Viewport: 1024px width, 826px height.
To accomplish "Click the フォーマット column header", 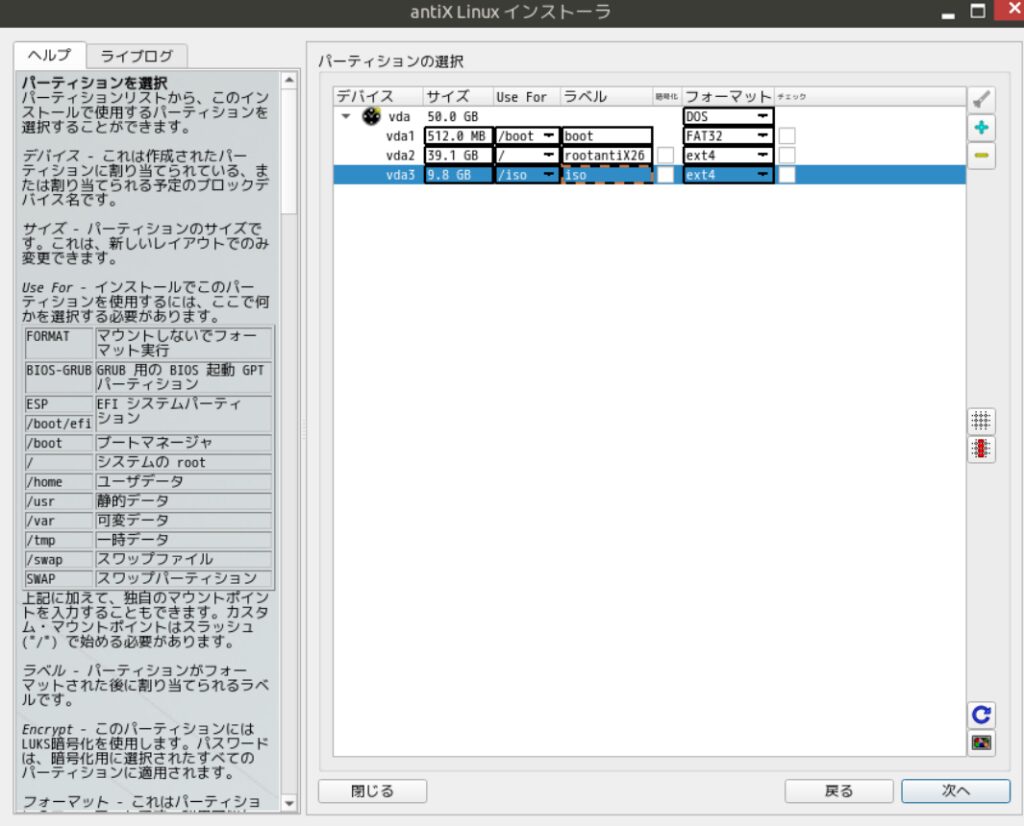I will [x=728, y=97].
